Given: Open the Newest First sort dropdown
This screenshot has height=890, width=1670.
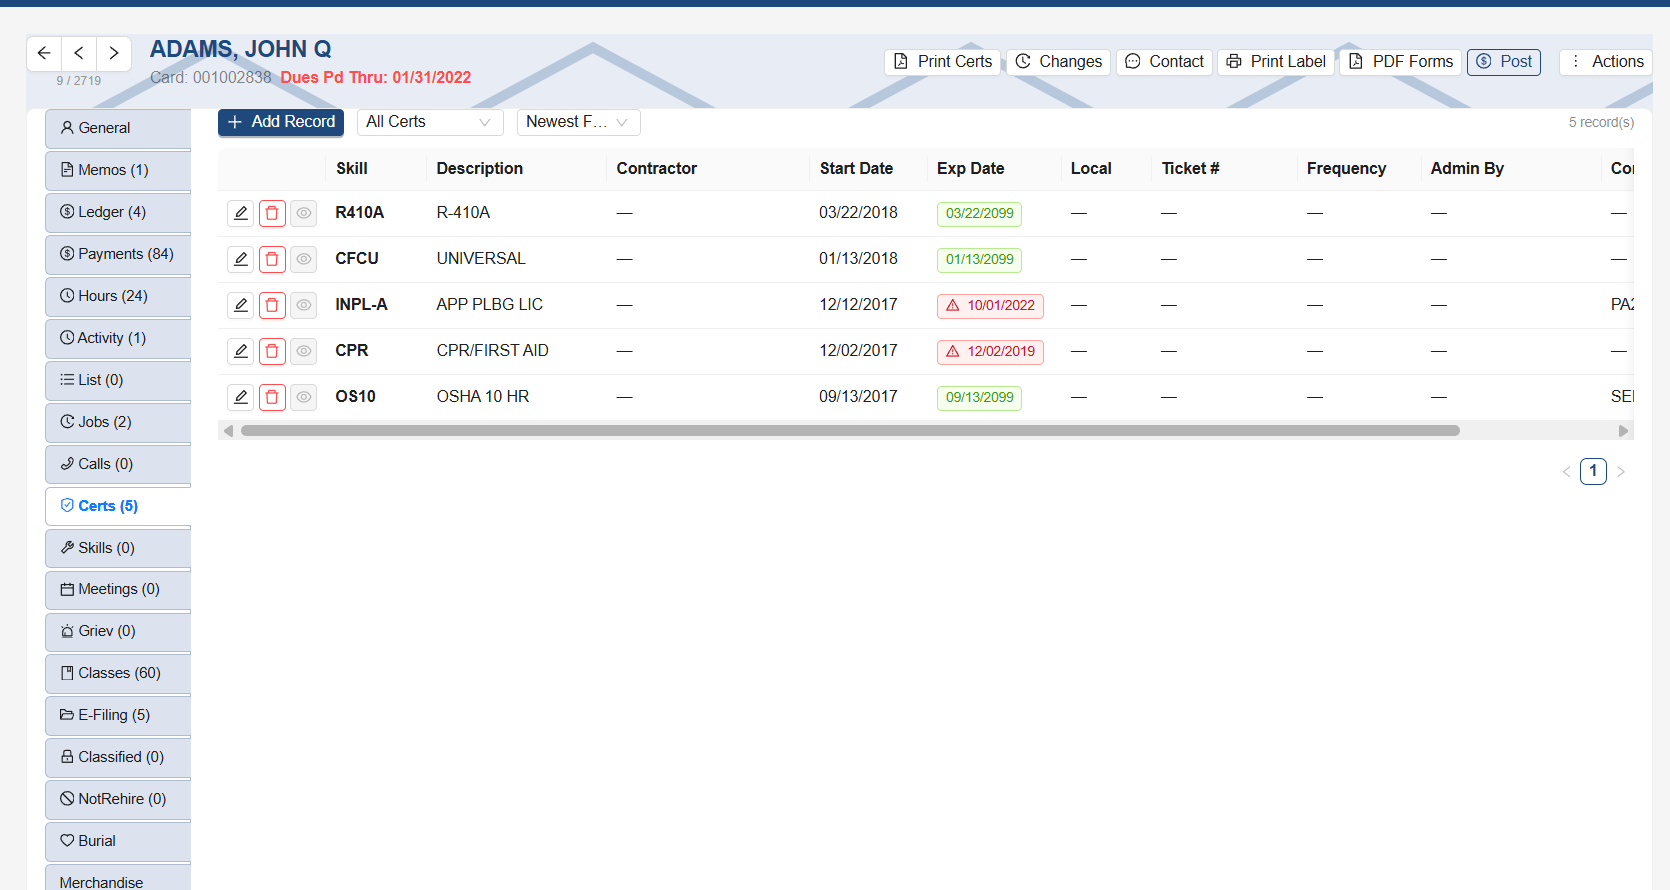Looking at the screenshot, I should click(579, 122).
